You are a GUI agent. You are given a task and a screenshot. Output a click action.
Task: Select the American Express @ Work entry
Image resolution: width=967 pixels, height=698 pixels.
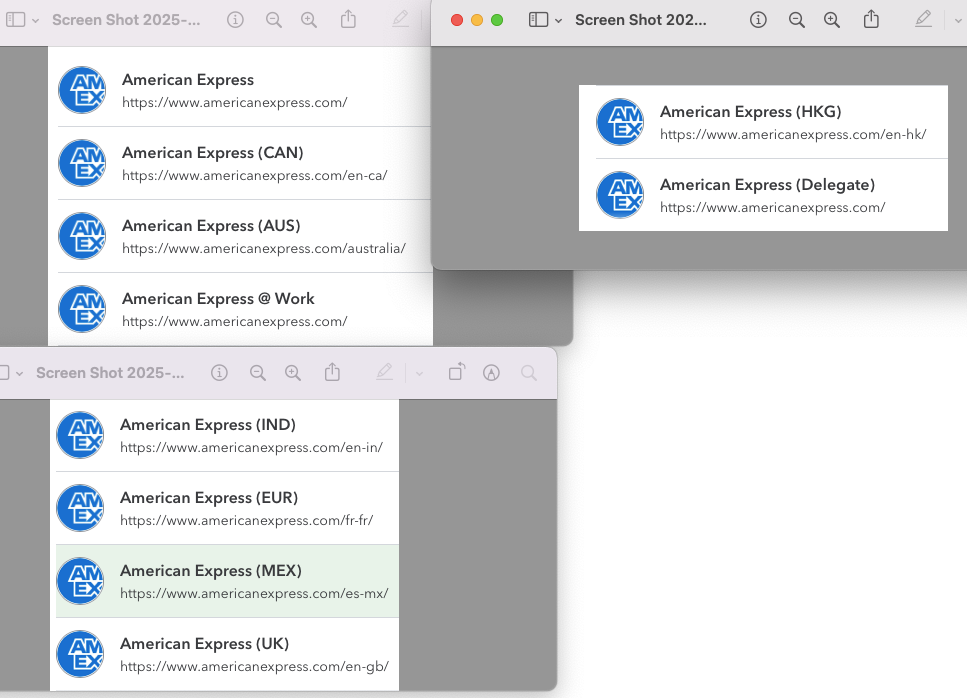tap(241, 309)
